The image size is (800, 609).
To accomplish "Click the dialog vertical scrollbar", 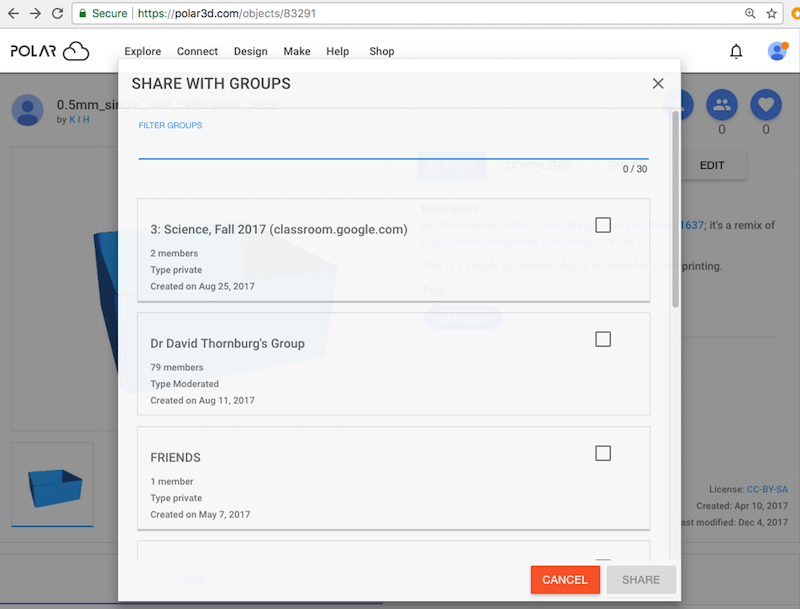I will pos(676,209).
